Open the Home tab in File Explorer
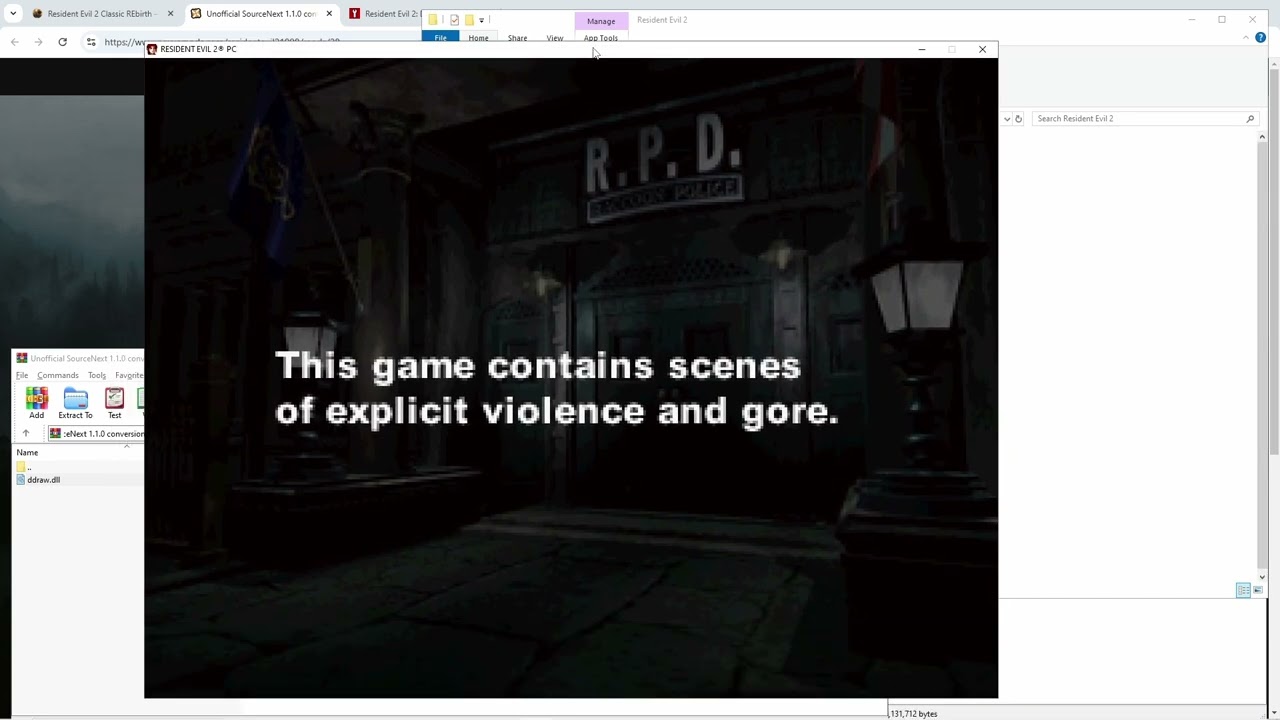1280x720 pixels. coord(478,38)
